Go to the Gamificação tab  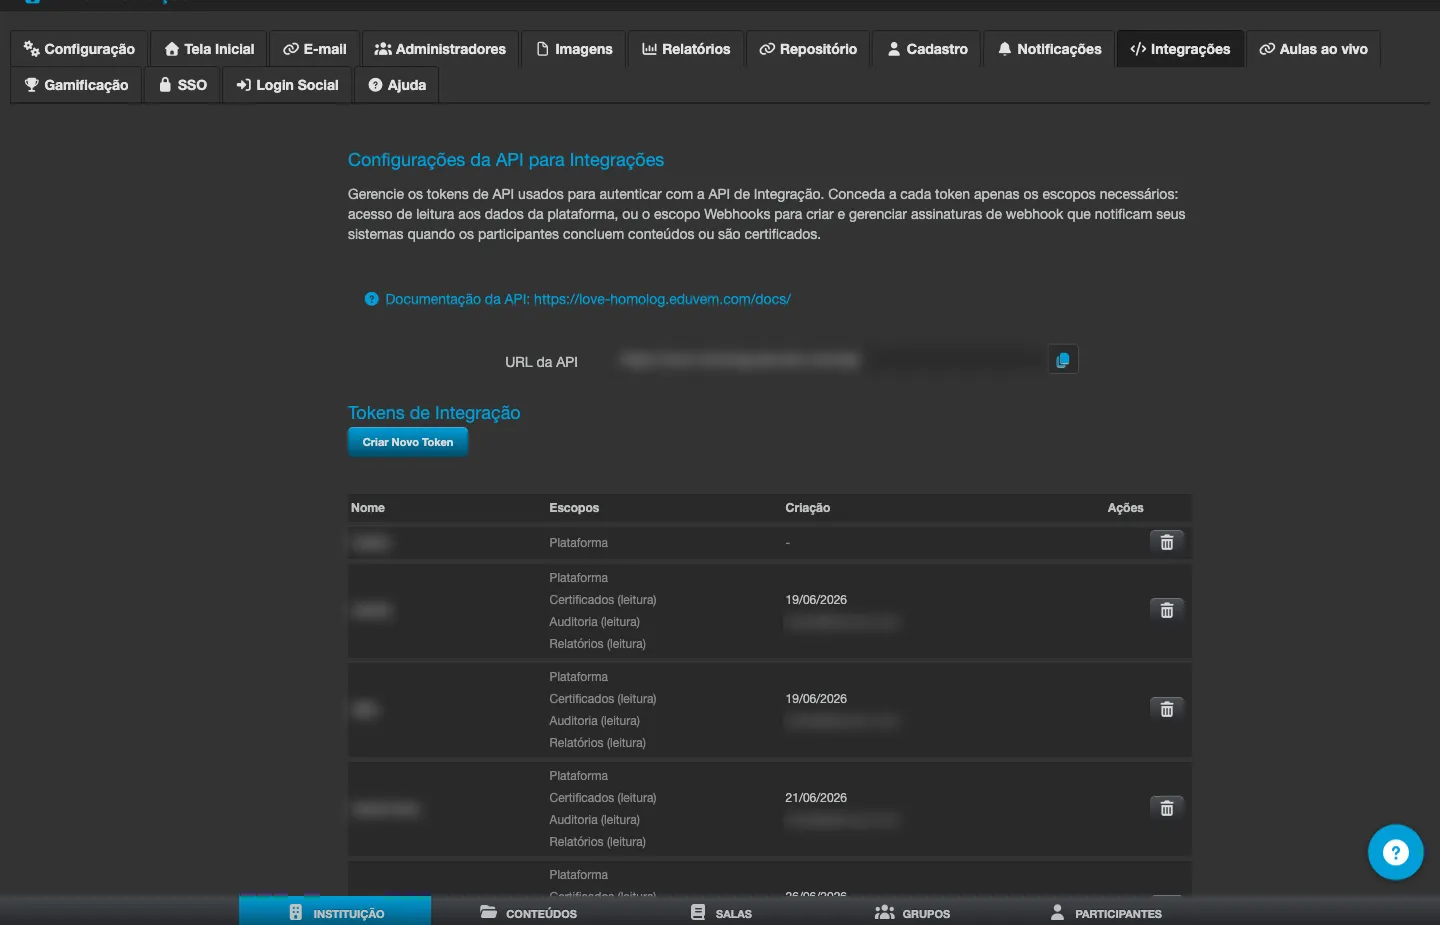pos(76,85)
